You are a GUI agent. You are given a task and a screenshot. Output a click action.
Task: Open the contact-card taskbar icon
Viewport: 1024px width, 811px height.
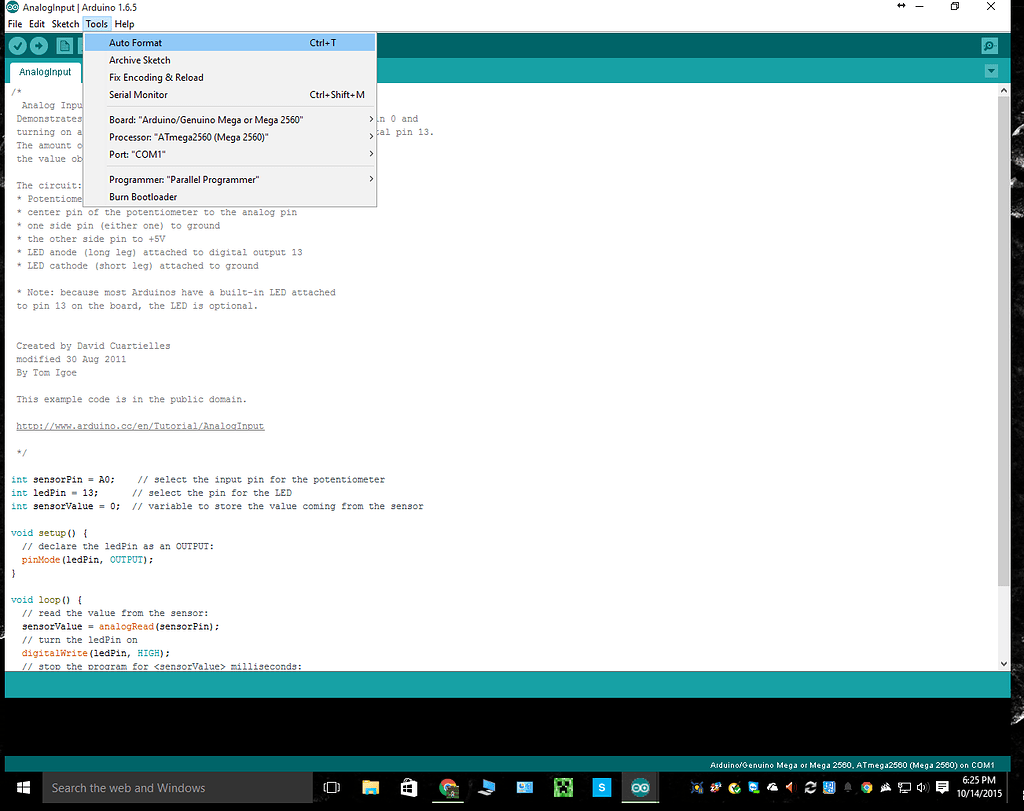pyautogui.click(x=524, y=787)
